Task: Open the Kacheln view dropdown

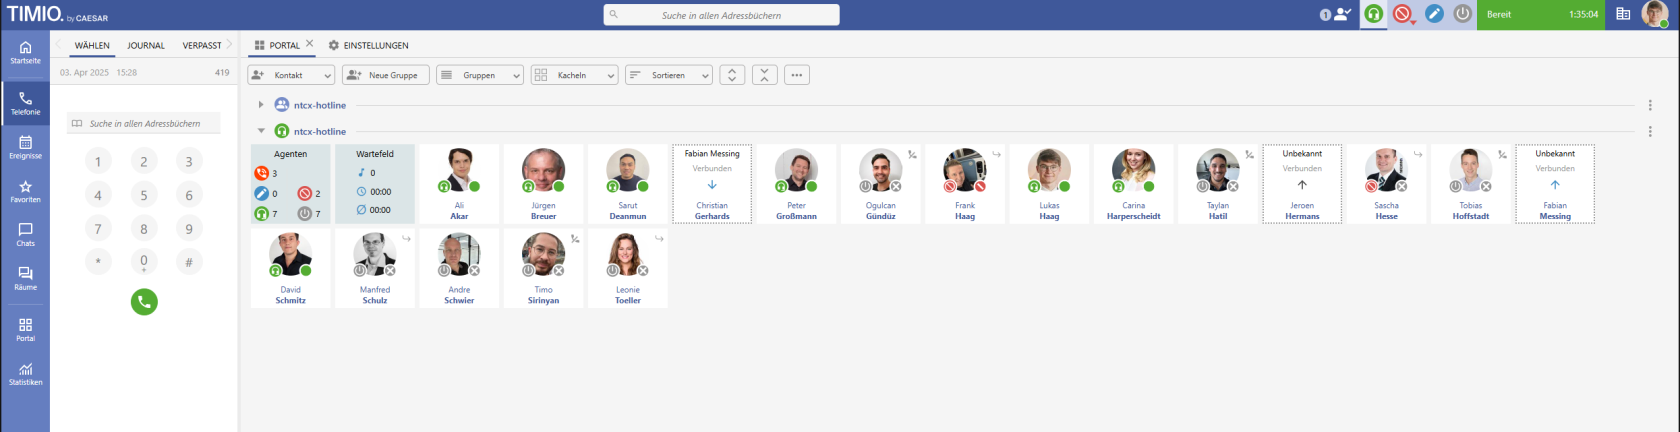Action: tap(574, 75)
